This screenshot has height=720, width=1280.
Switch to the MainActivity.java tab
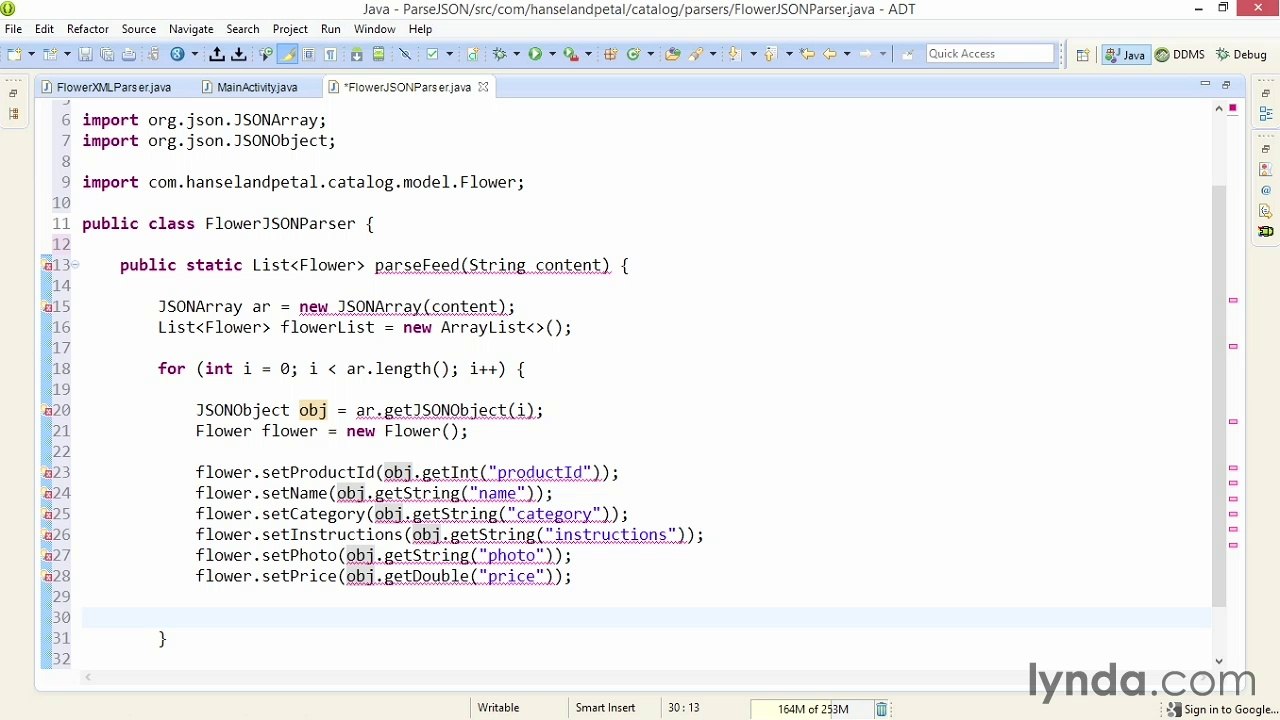[x=250, y=87]
